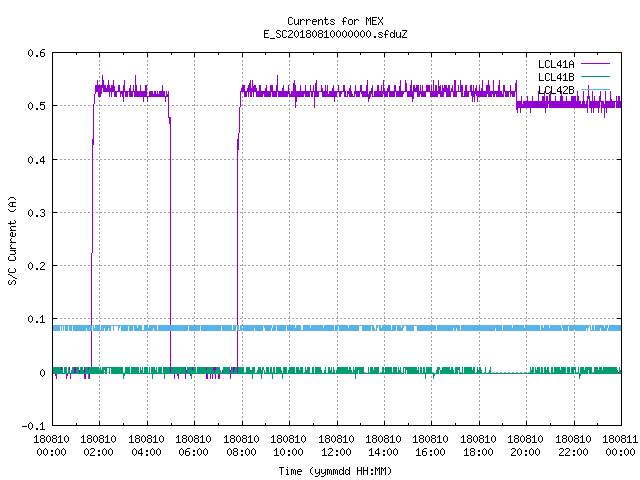Click the green LCL41B legend line sample

click(x=595, y=77)
